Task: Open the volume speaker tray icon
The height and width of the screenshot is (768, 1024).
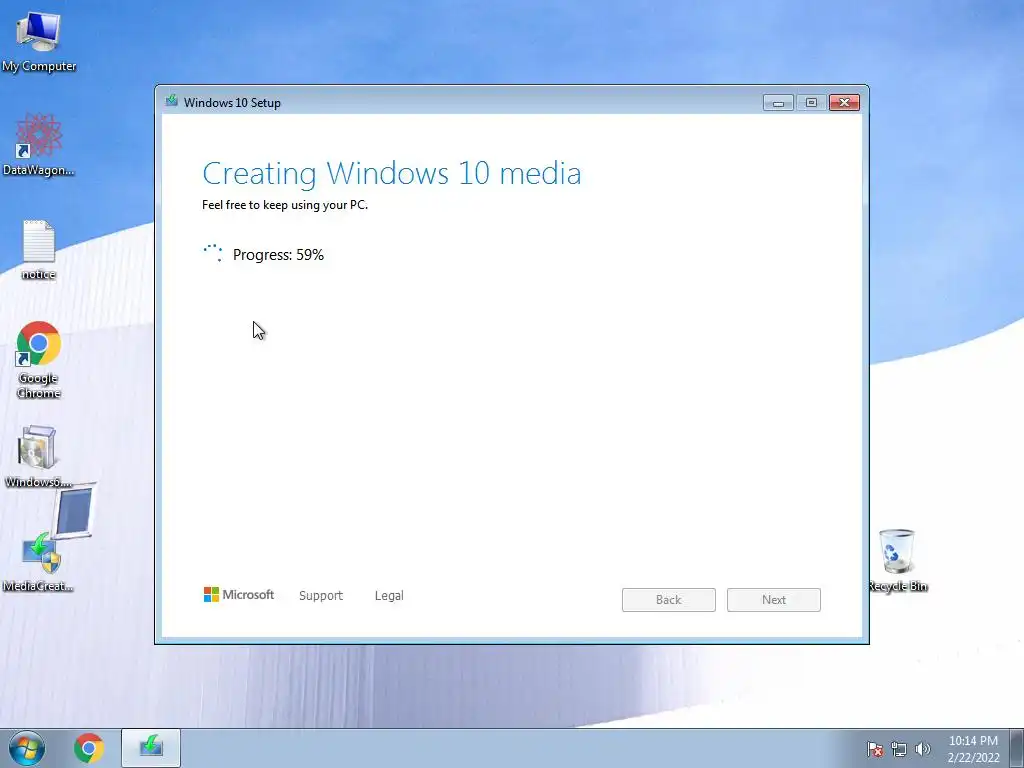Action: click(922, 749)
